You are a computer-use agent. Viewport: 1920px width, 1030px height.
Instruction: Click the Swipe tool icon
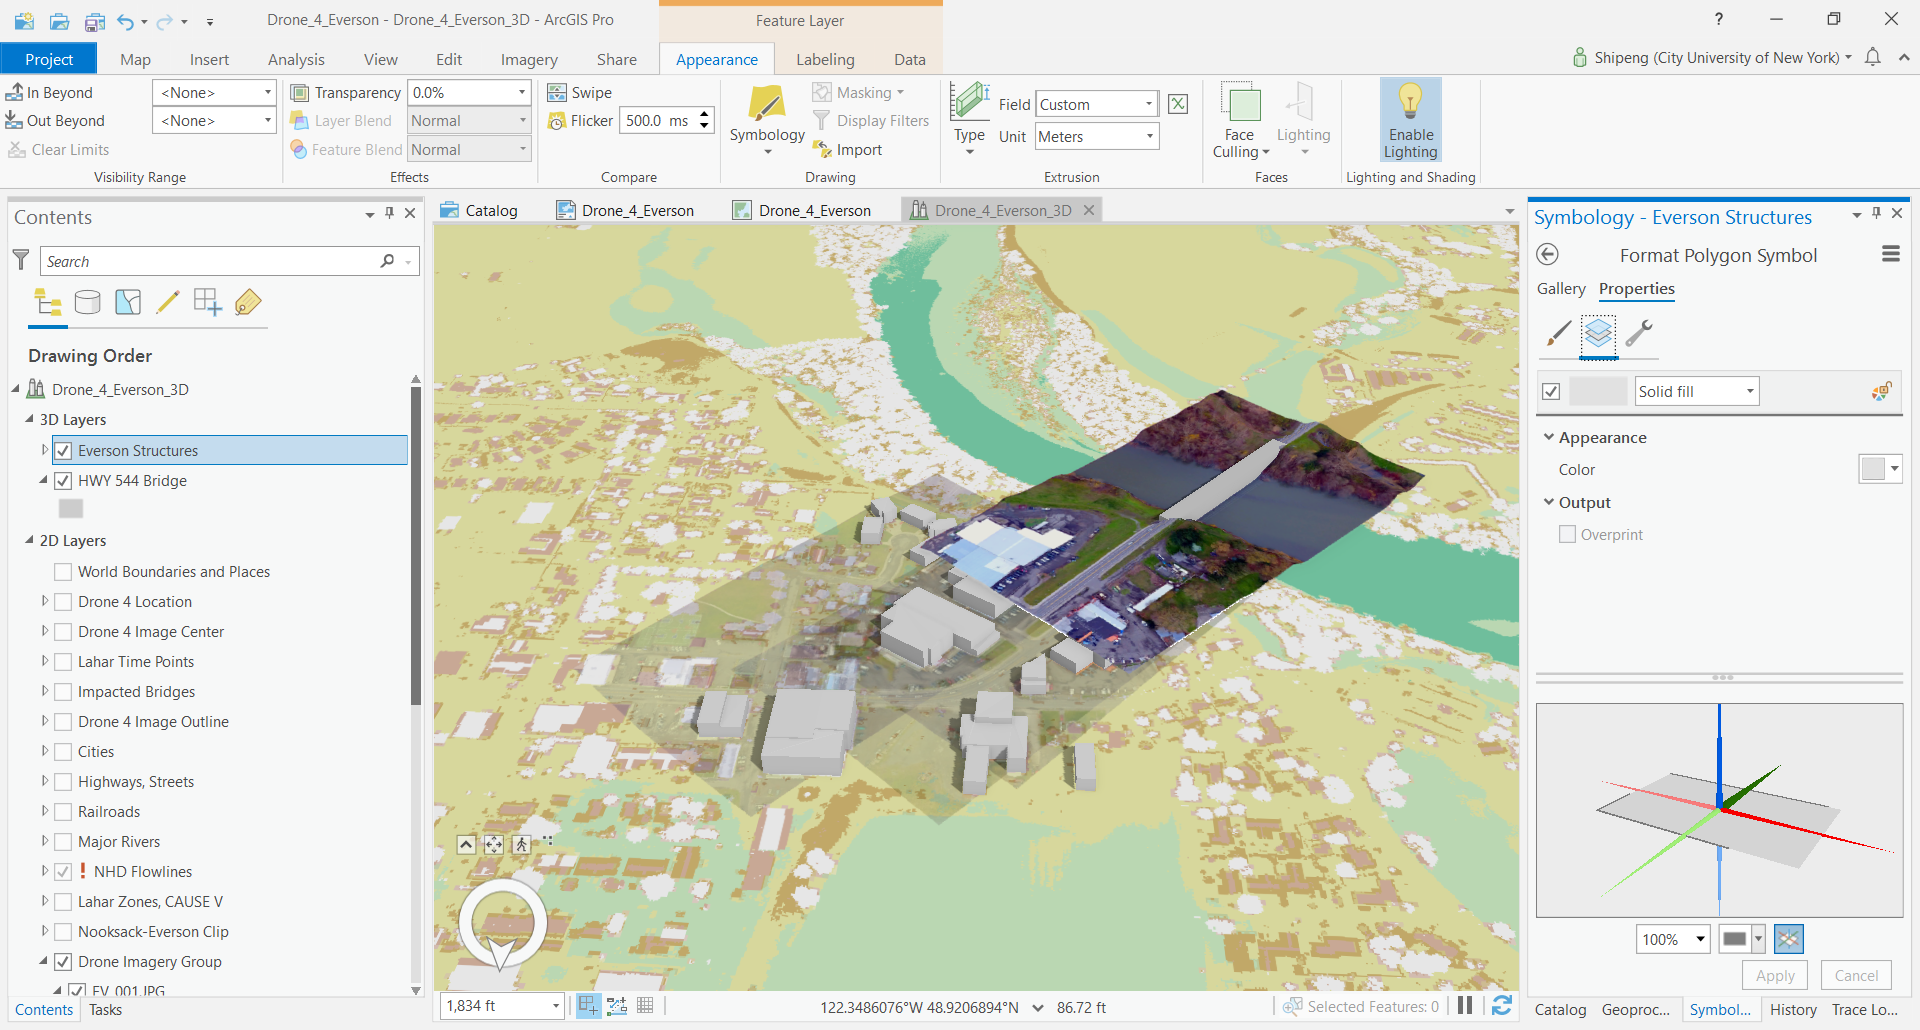click(557, 93)
